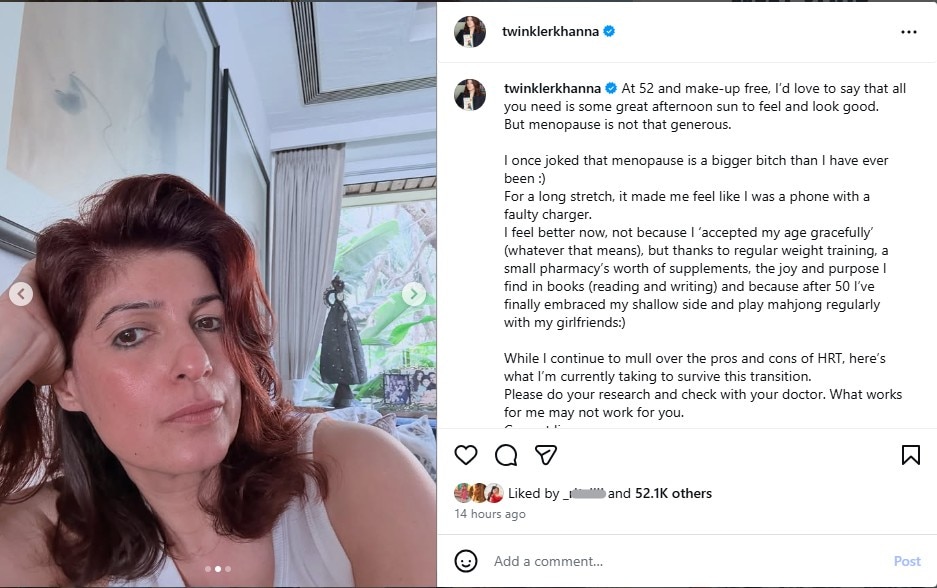Click inside the Add a comment field
937x588 pixels.
point(600,561)
